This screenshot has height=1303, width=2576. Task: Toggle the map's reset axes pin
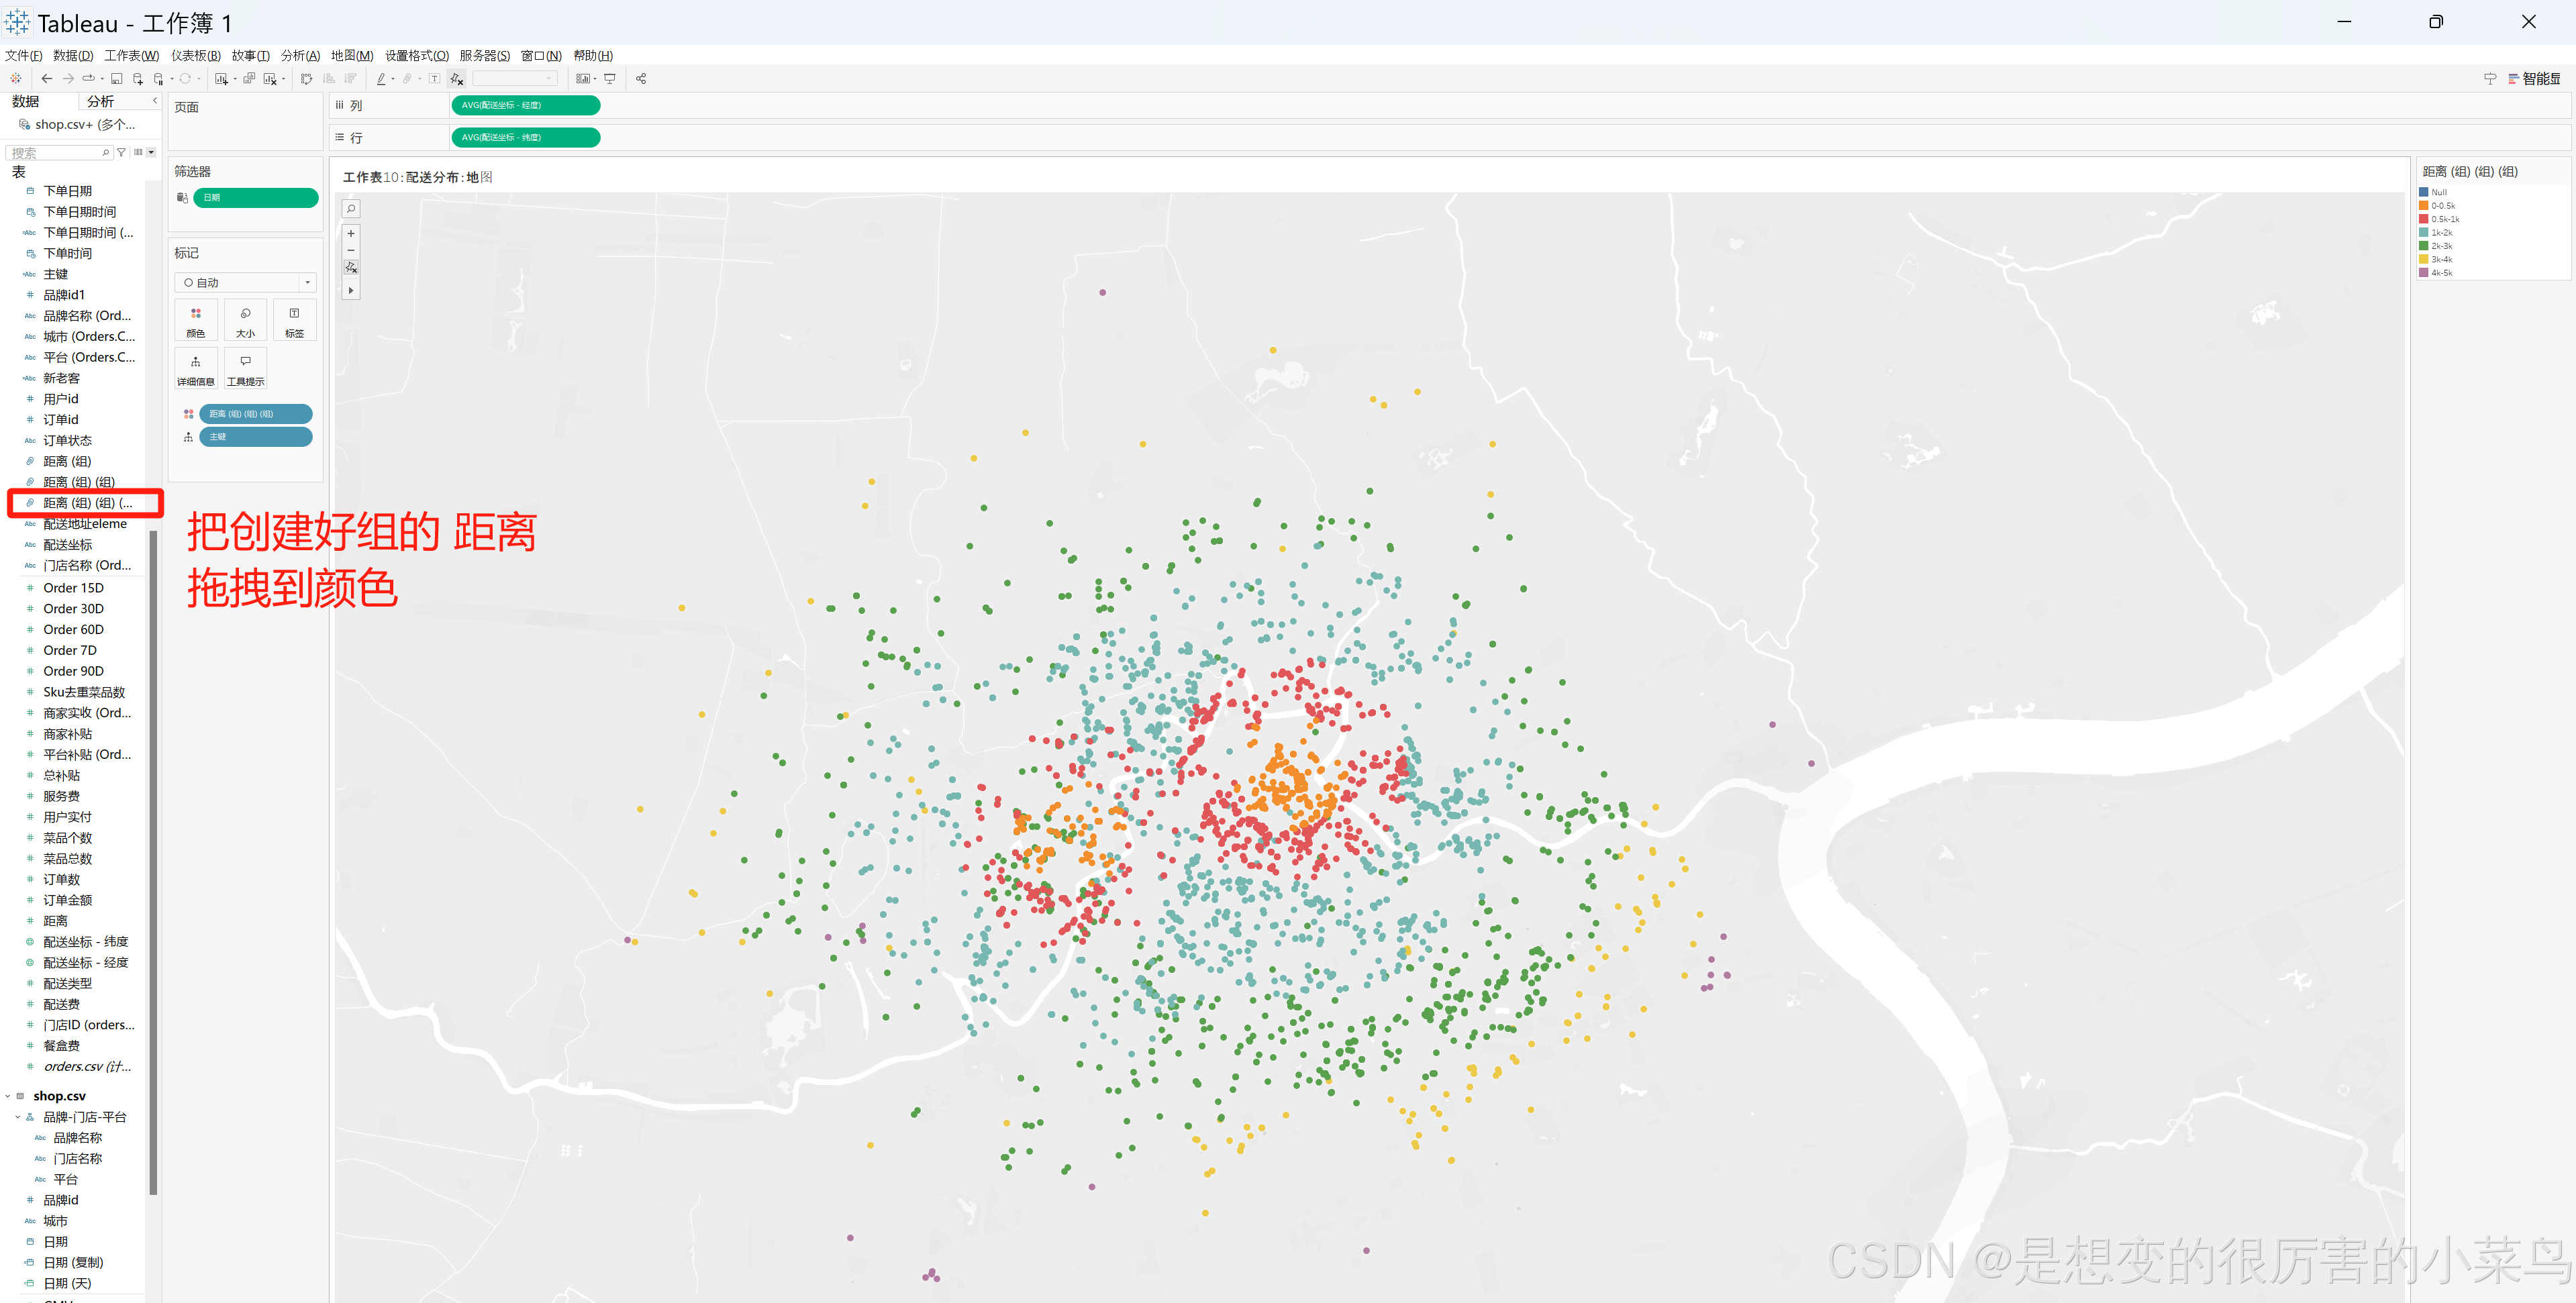(x=351, y=268)
